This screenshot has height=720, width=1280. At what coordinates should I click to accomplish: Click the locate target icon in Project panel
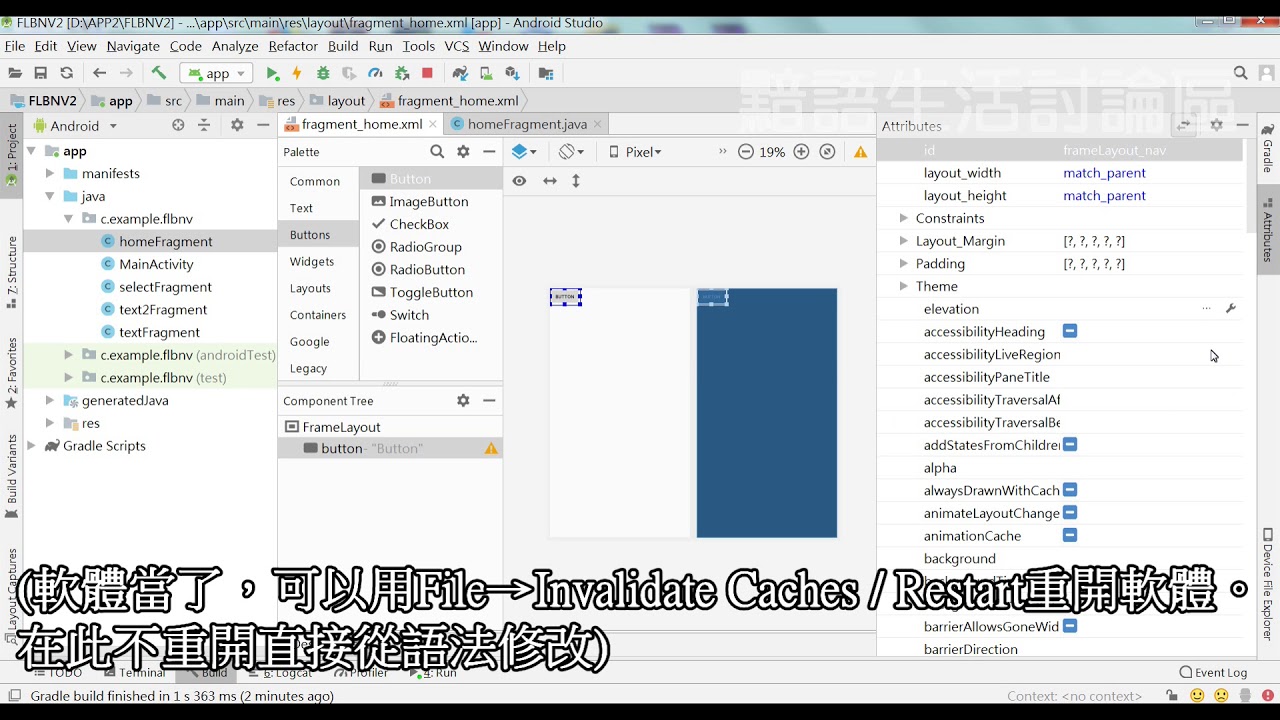tap(178, 125)
